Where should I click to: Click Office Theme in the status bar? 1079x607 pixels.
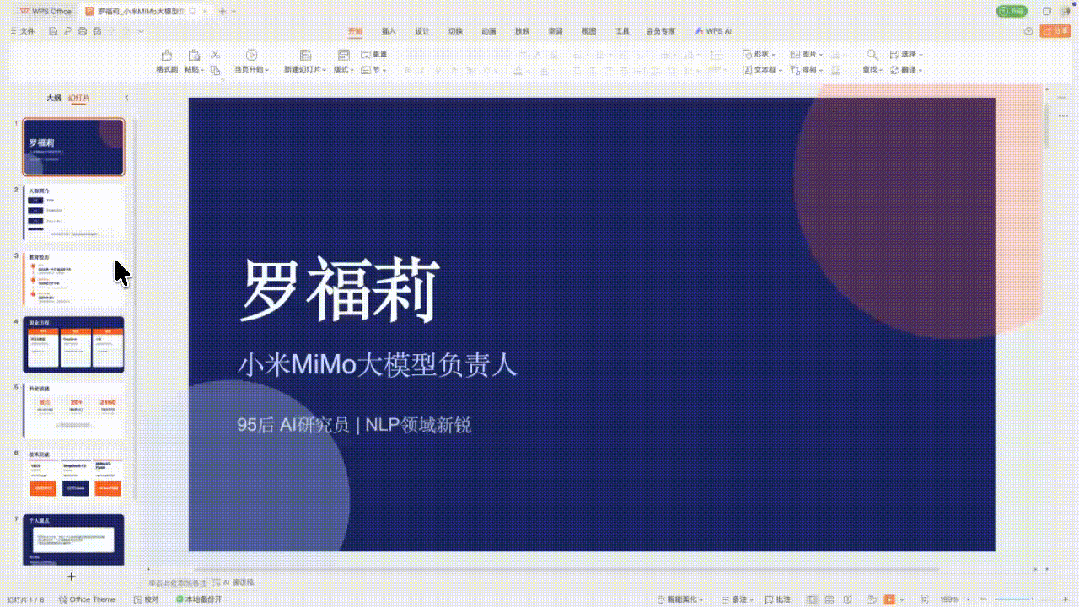tap(90, 598)
